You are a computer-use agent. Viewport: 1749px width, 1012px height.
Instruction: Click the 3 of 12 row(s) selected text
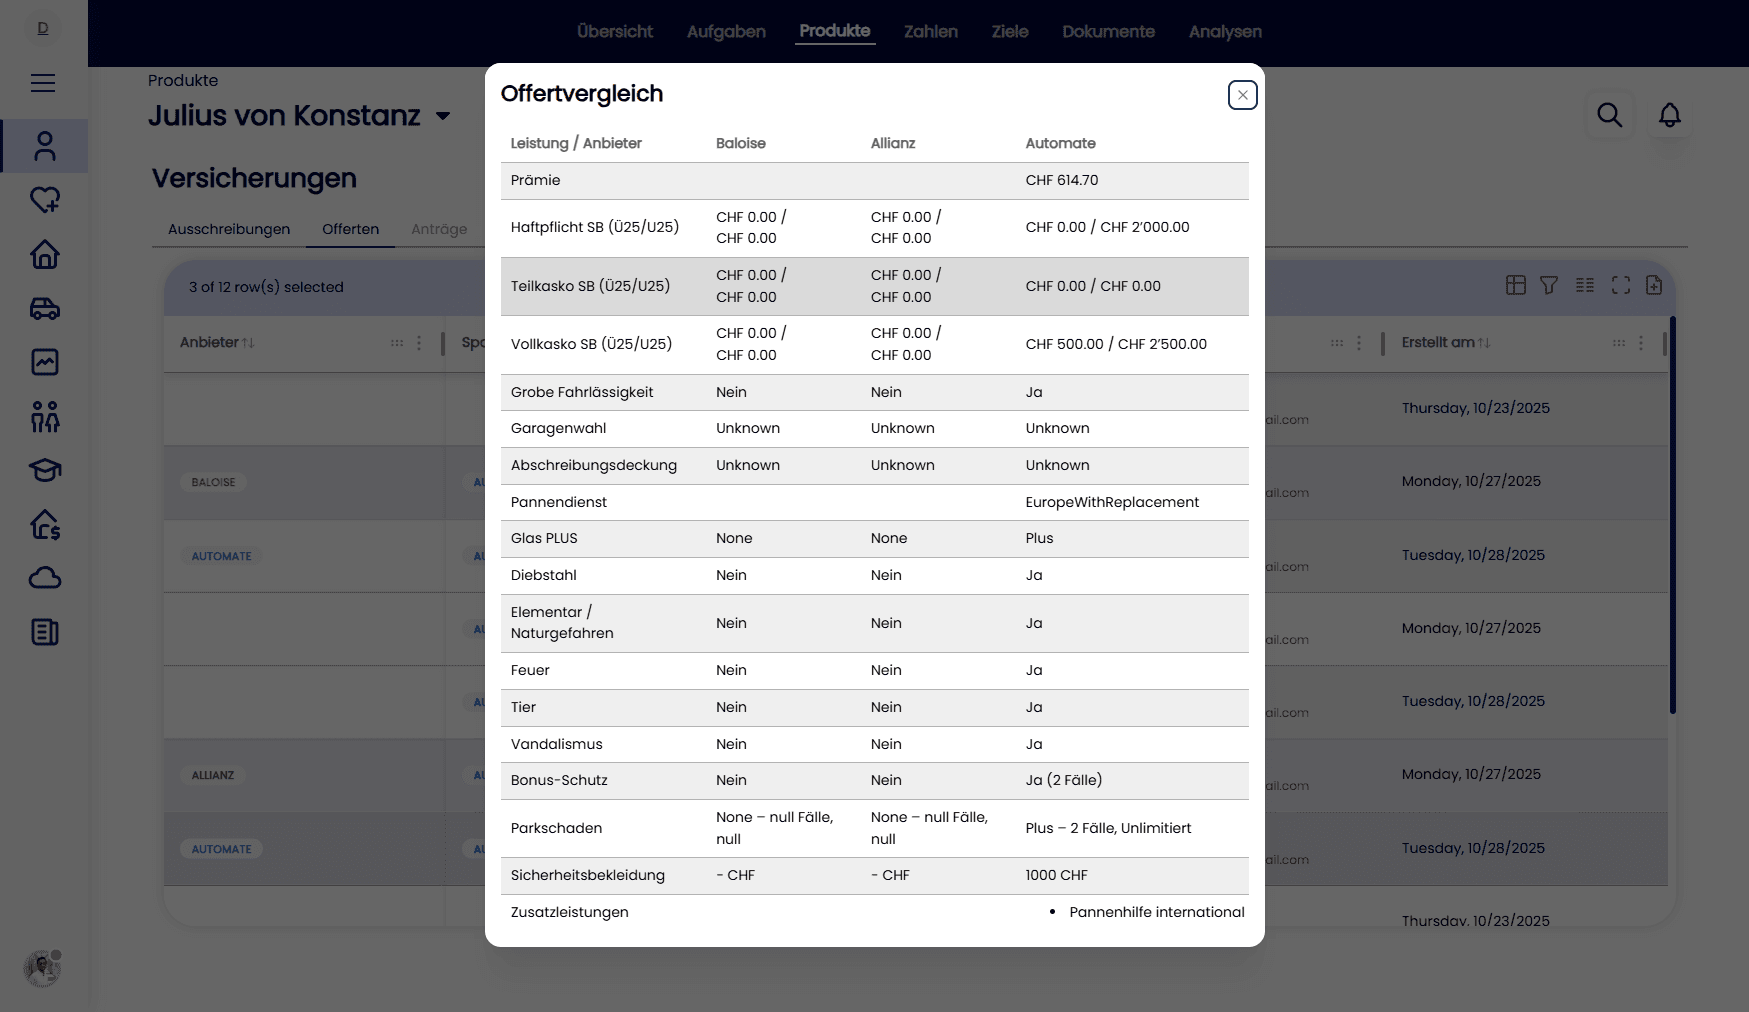(x=266, y=287)
